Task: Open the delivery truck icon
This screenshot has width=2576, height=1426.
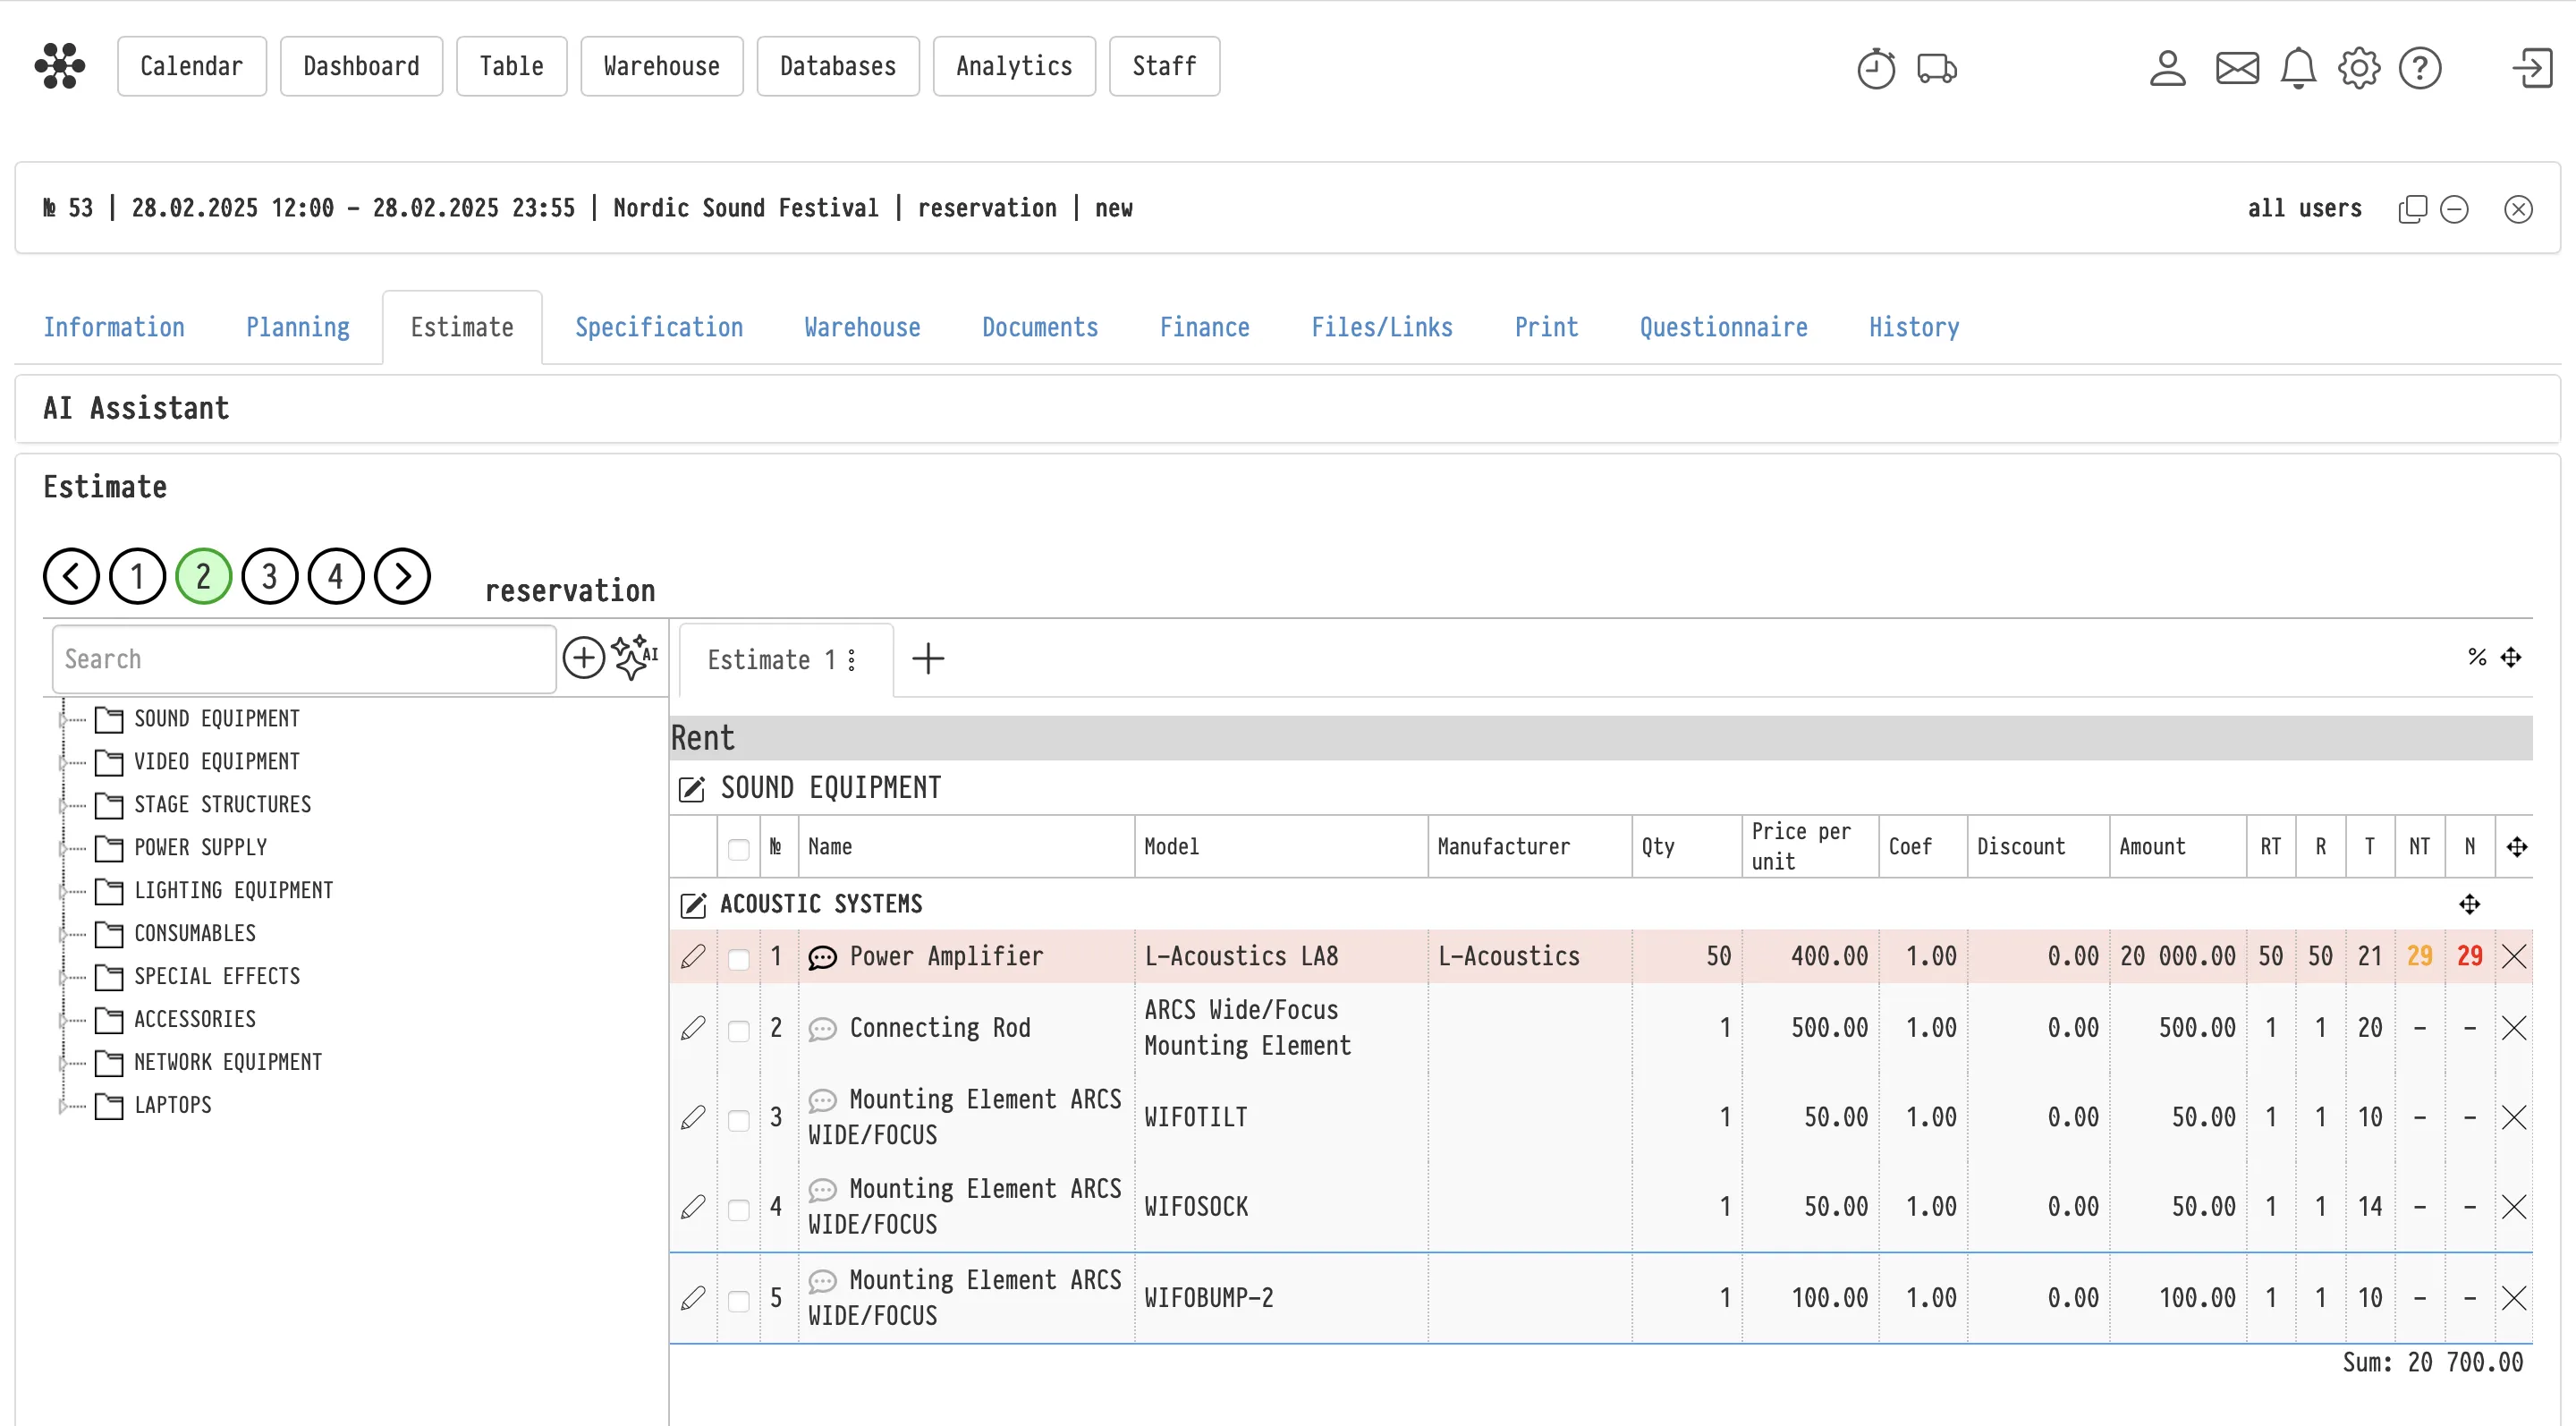Action: click(x=1936, y=68)
